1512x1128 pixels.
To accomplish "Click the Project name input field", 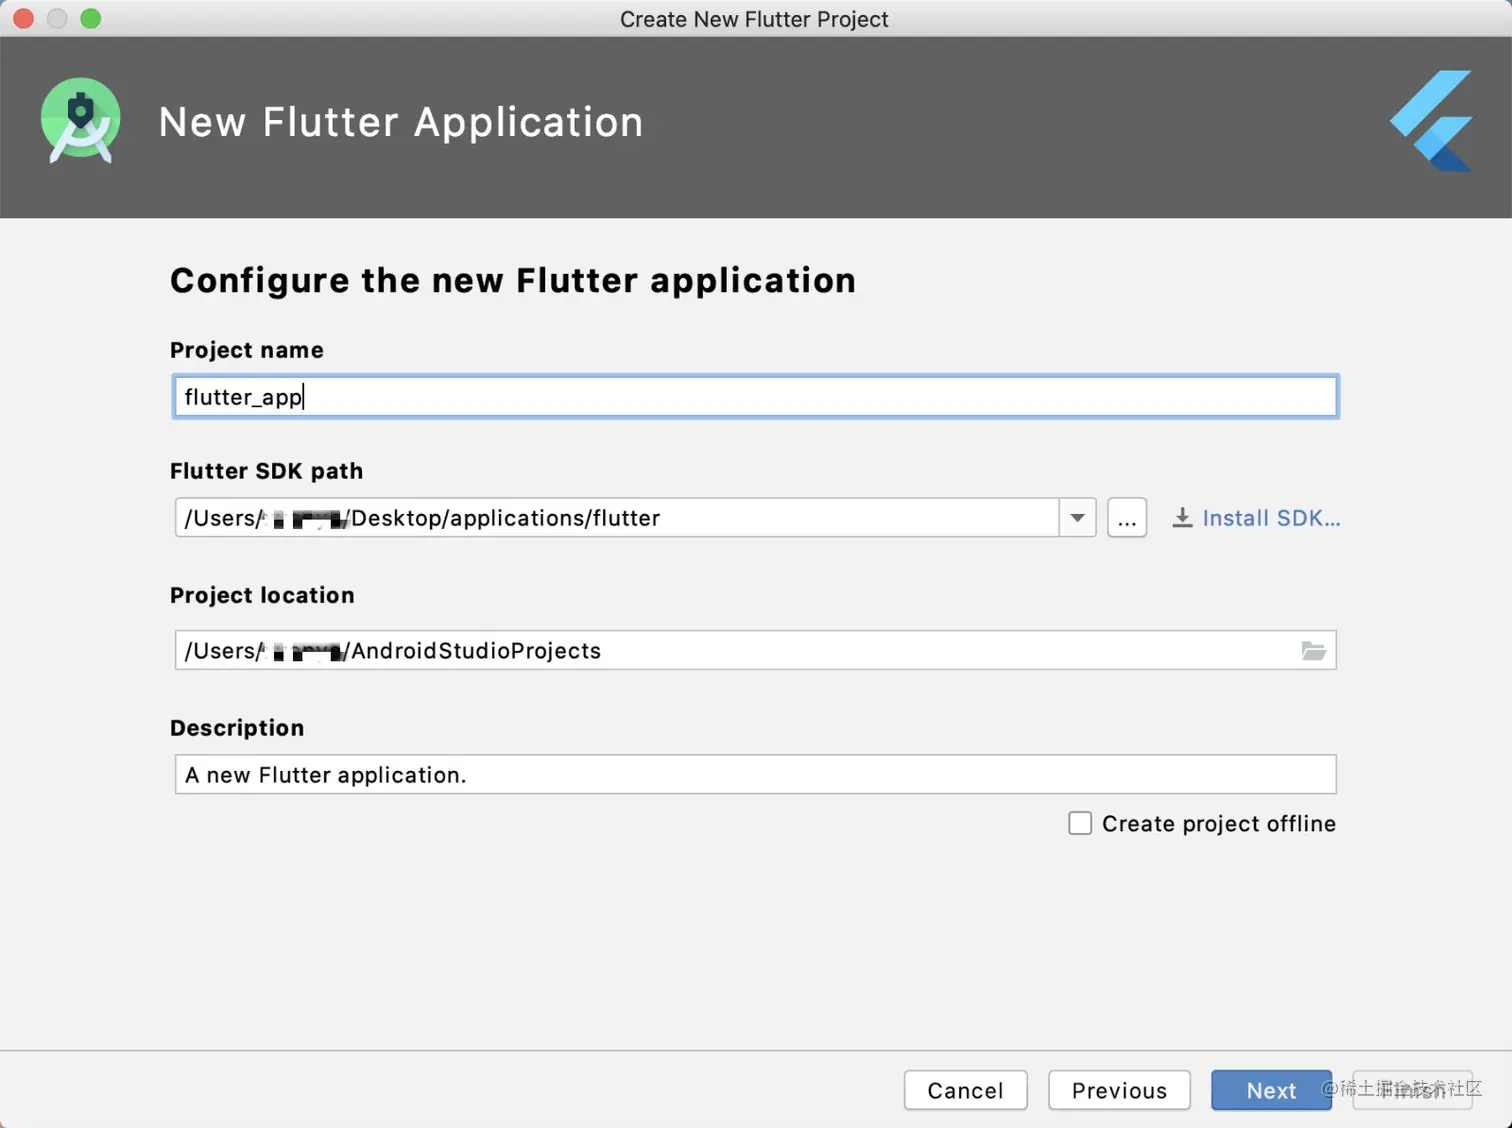I will 755,397.
